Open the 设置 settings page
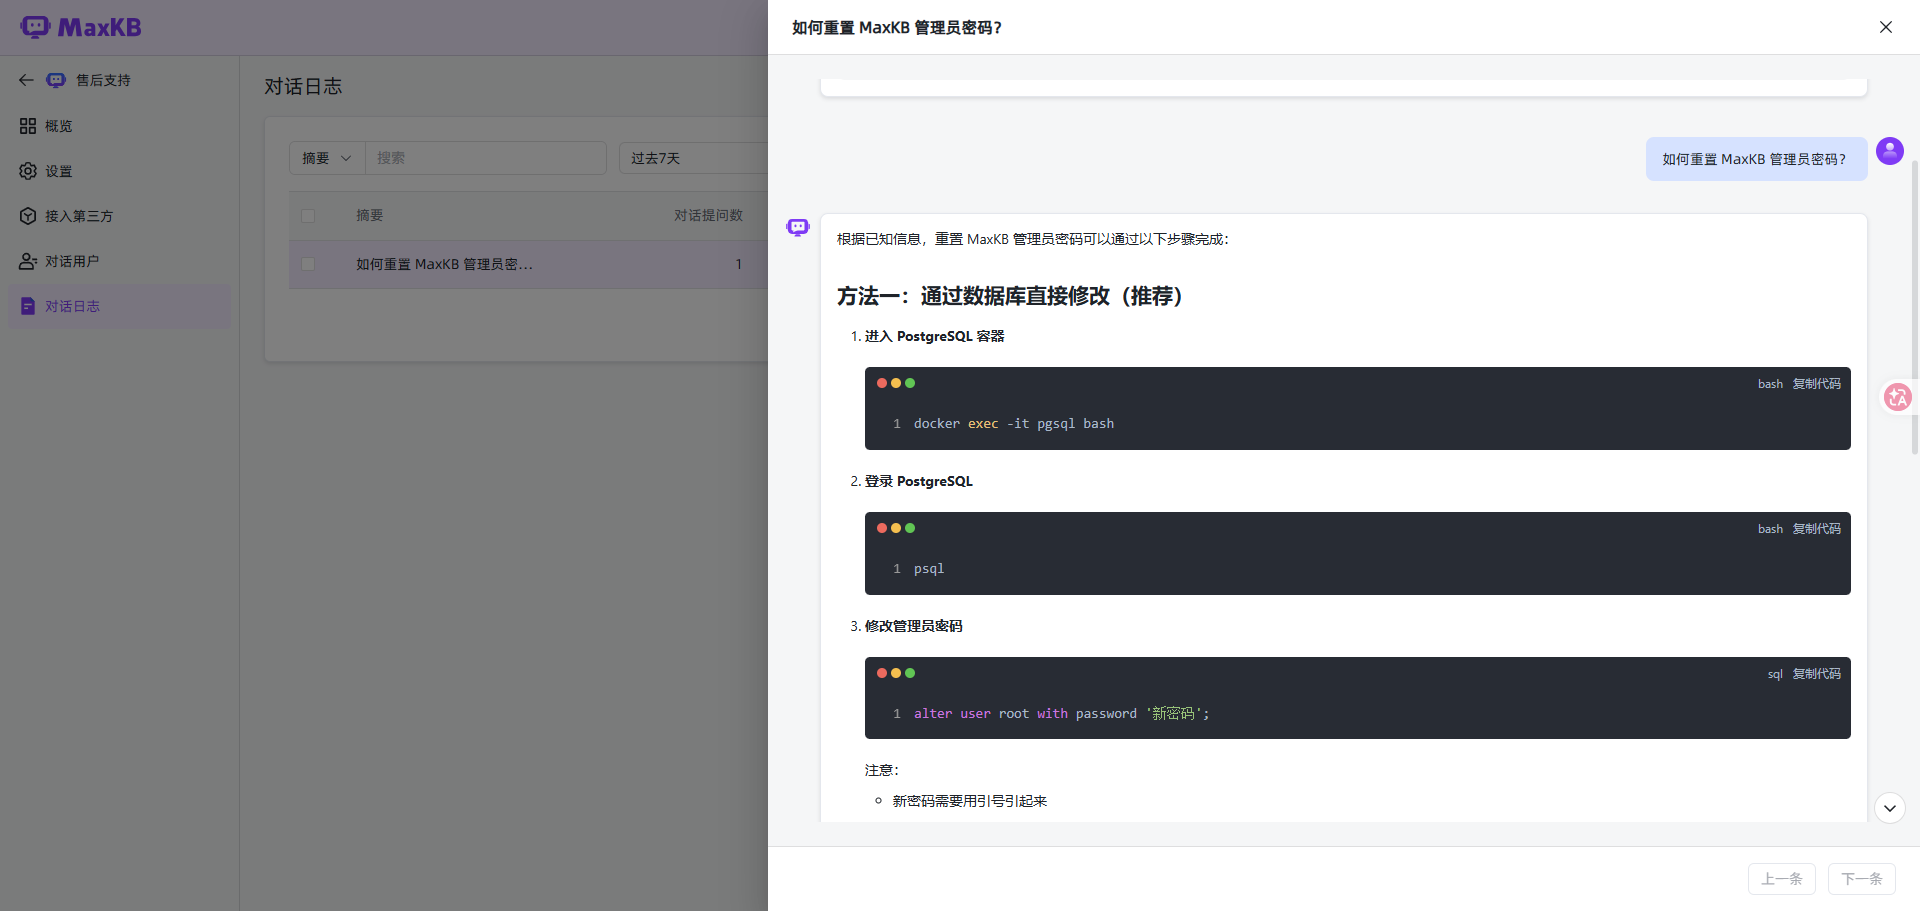Viewport: 1920px width, 911px height. 58,171
